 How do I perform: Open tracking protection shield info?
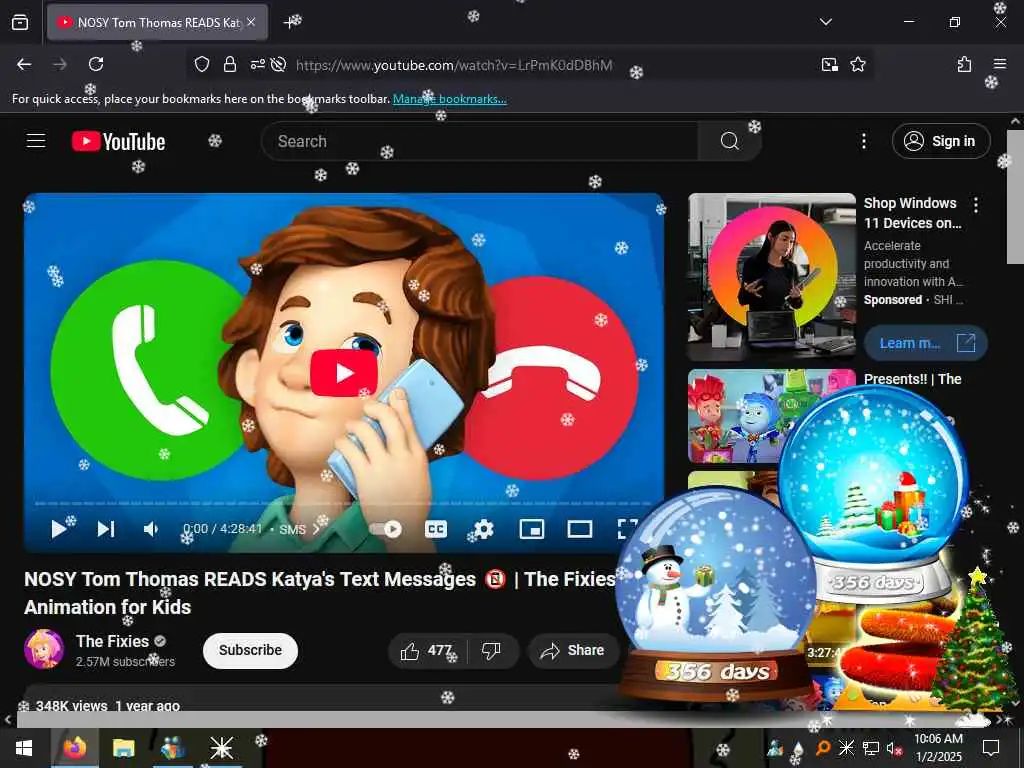(202, 64)
